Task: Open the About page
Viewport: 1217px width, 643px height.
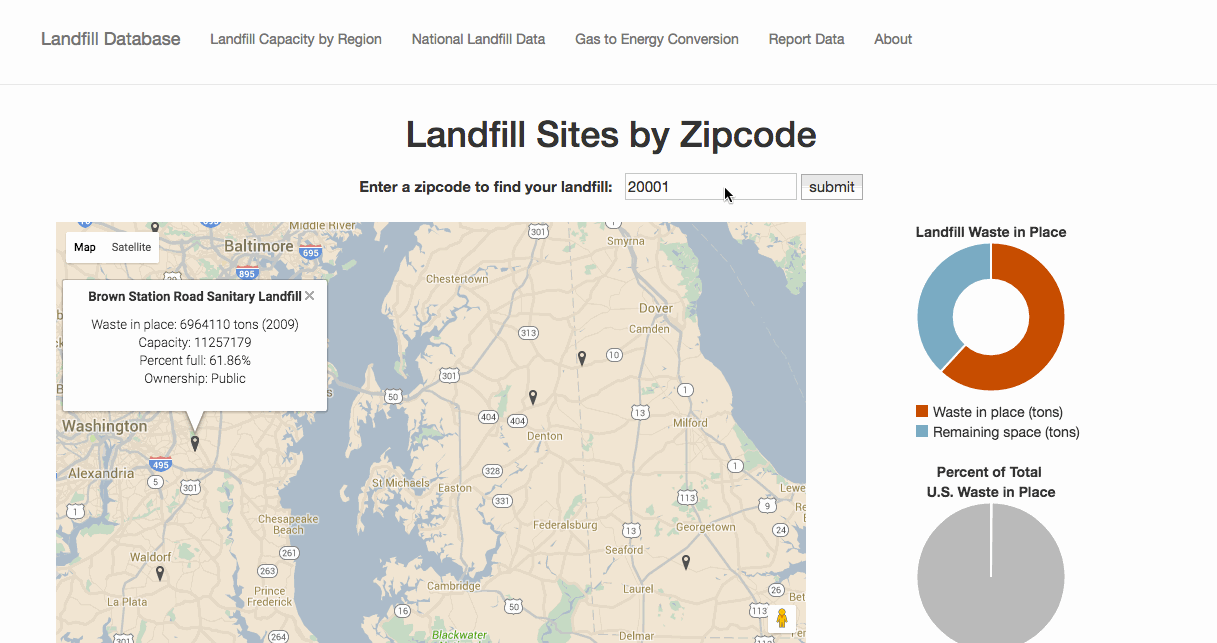Action: pyautogui.click(x=893, y=39)
